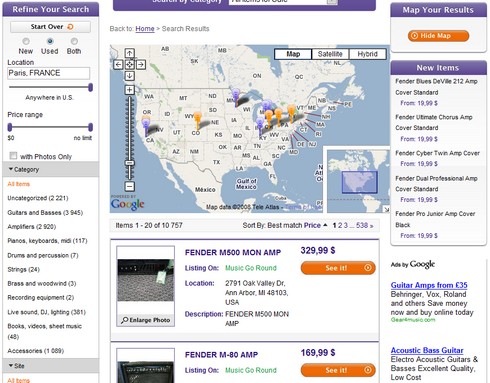This screenshot has height=383, width=490.
Task: Enable with Photos Only checkbox
Action: (x=13, y=156)
